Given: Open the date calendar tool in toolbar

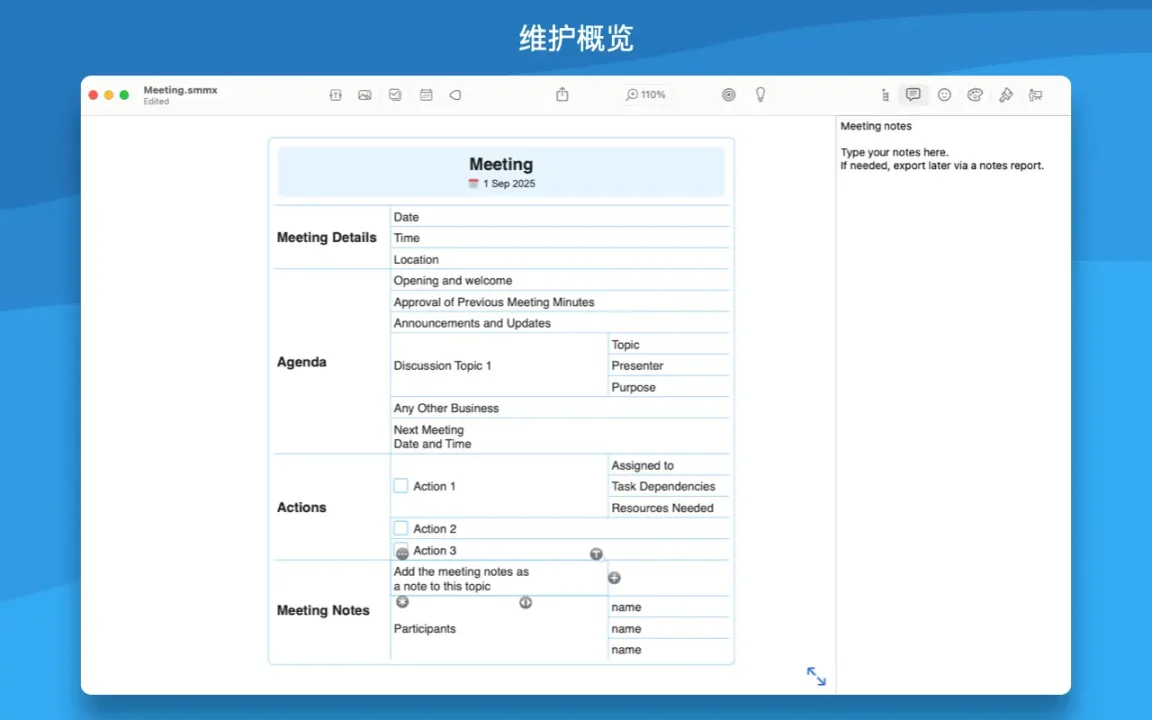Looking at the screenshot, I should (x=426, y=95).
